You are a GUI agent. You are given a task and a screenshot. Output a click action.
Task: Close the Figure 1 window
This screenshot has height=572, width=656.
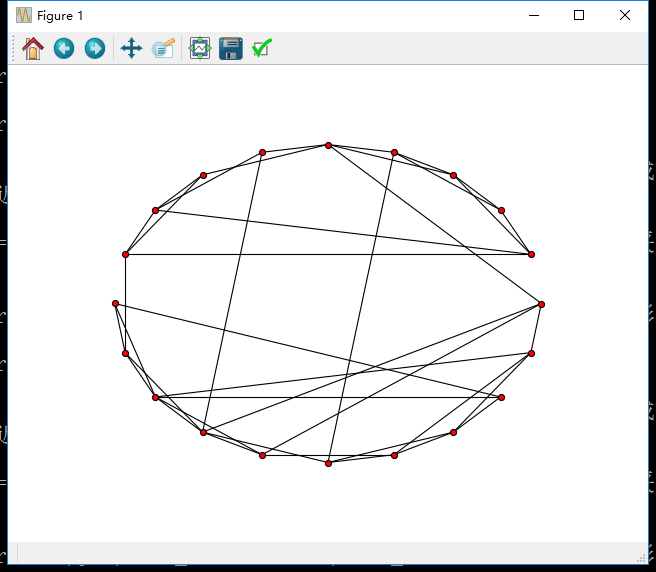[x=625, y=15]
